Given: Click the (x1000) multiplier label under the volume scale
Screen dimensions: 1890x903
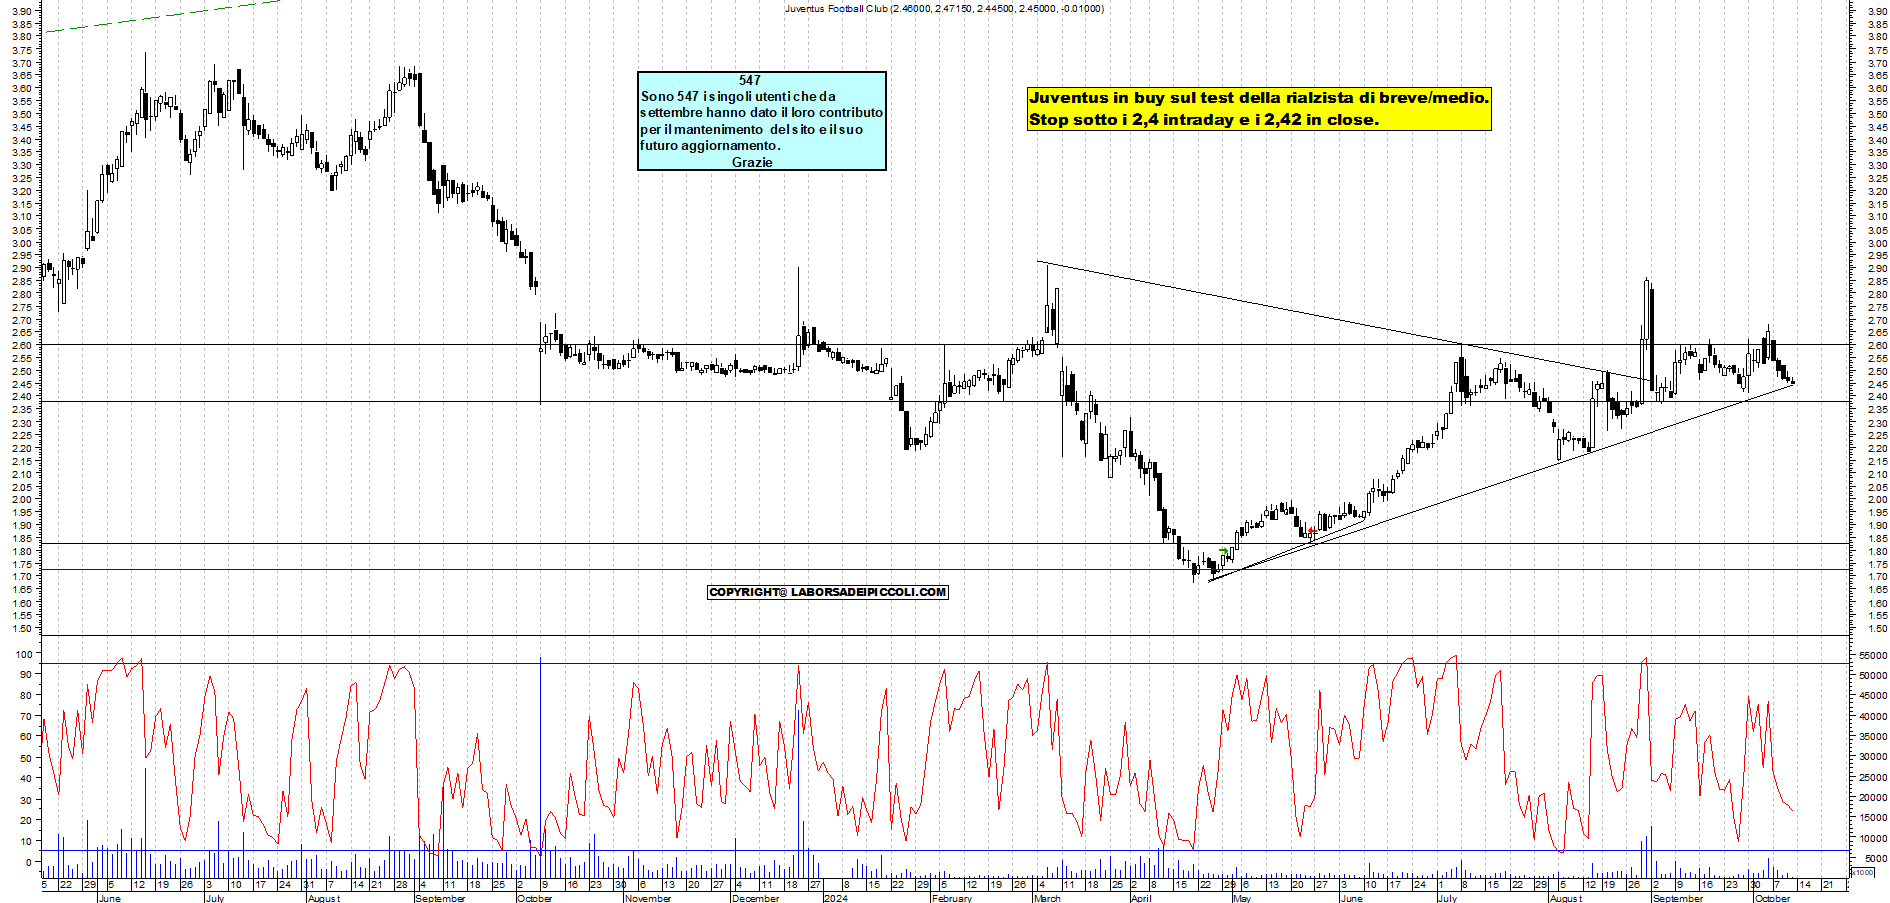Looking at the screenshot, I should [x=1864, y=872].
